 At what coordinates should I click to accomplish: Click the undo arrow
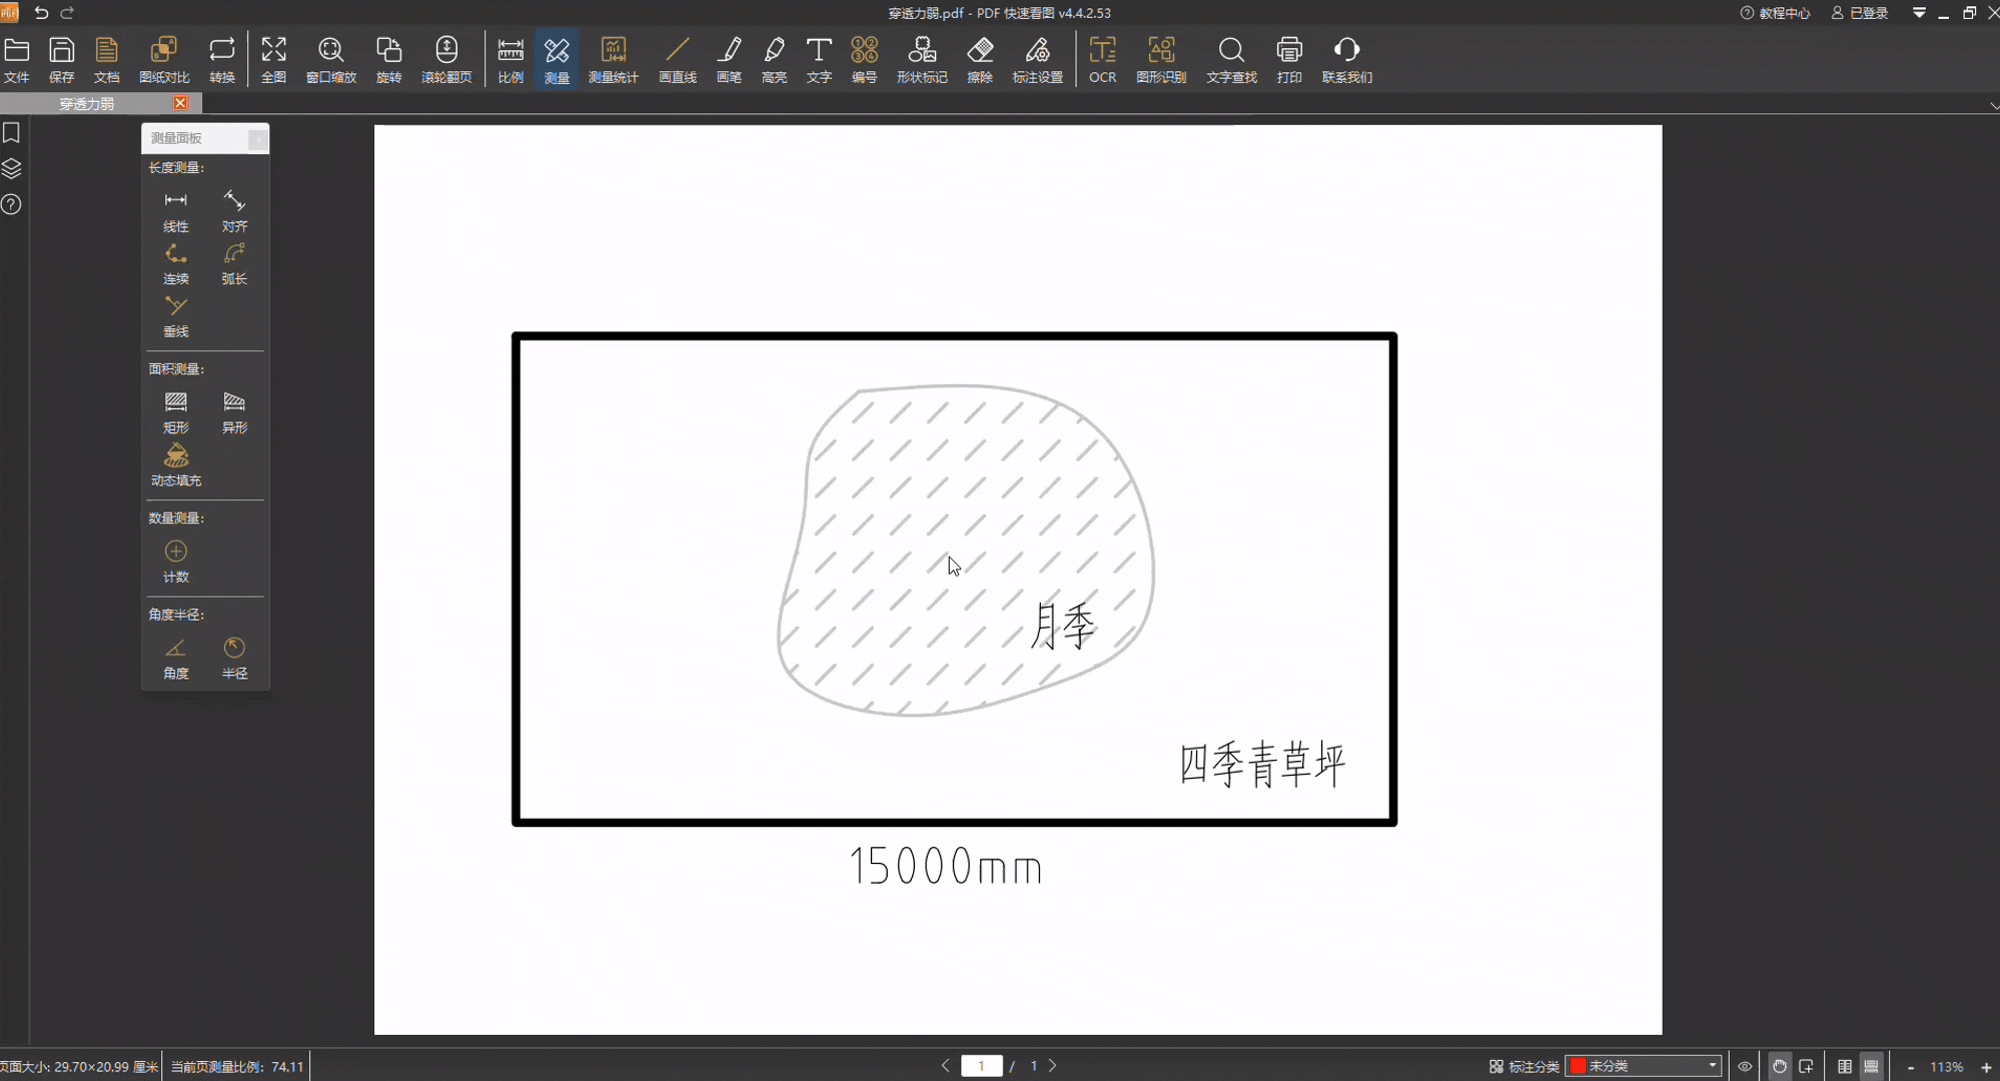point(41,13)
